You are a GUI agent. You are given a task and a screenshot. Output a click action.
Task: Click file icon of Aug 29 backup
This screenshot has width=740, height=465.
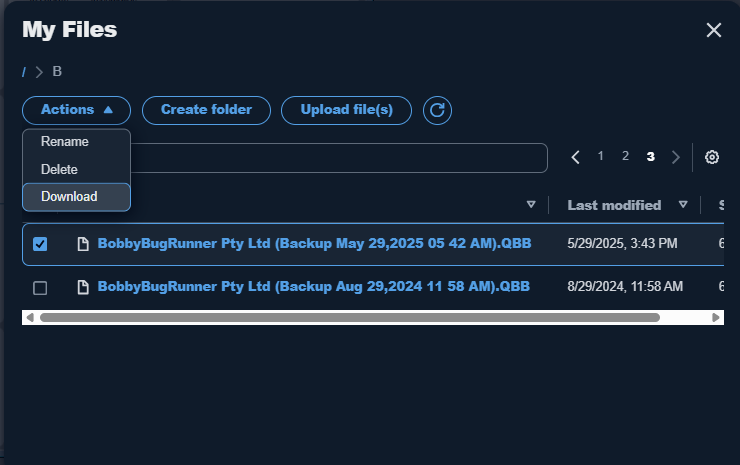83,287
